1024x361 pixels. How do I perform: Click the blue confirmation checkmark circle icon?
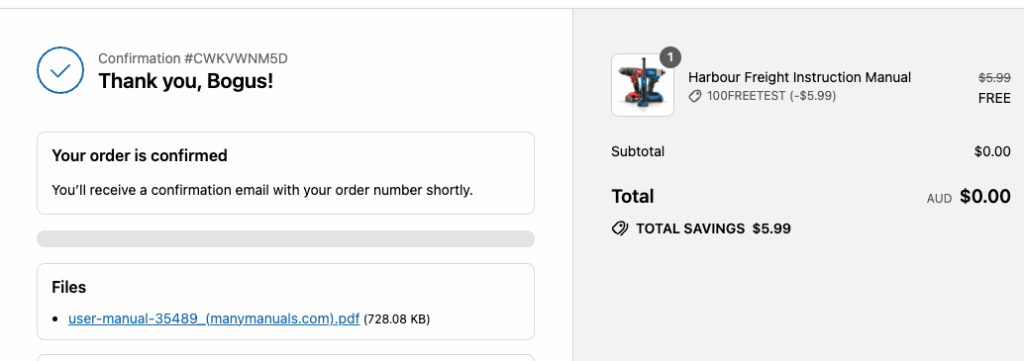pos(60,70)
